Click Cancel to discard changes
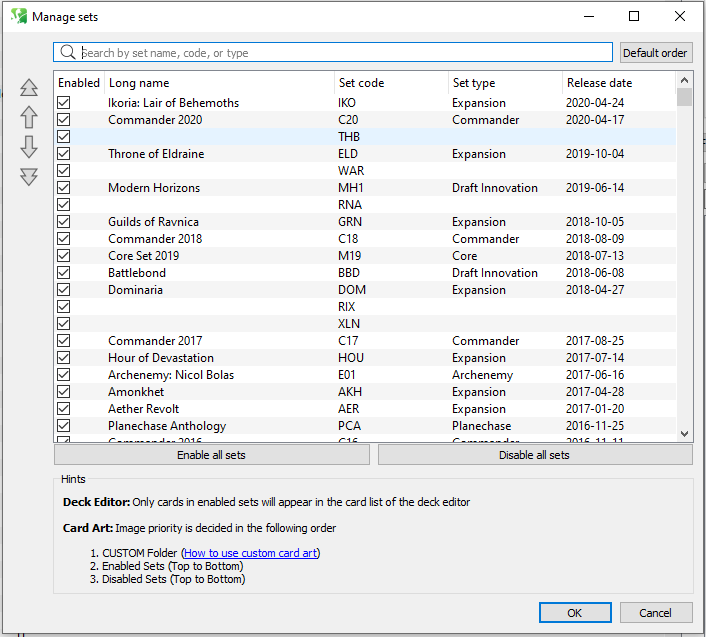The height and width of the screenshot is (637, 706). (656, 613)
